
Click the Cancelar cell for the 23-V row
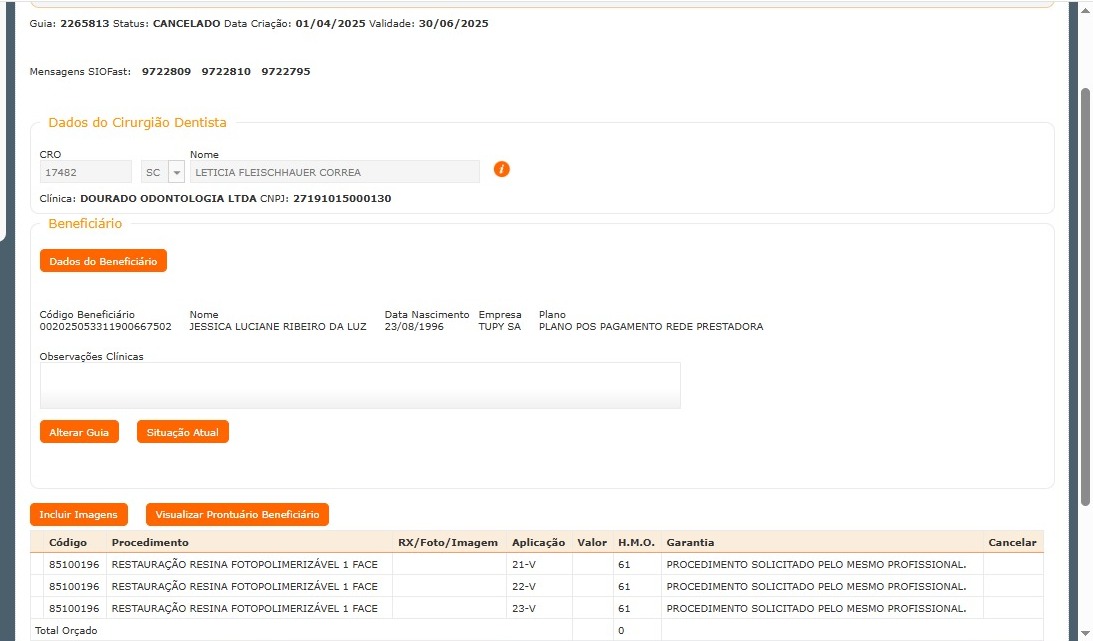point(1012,608)
